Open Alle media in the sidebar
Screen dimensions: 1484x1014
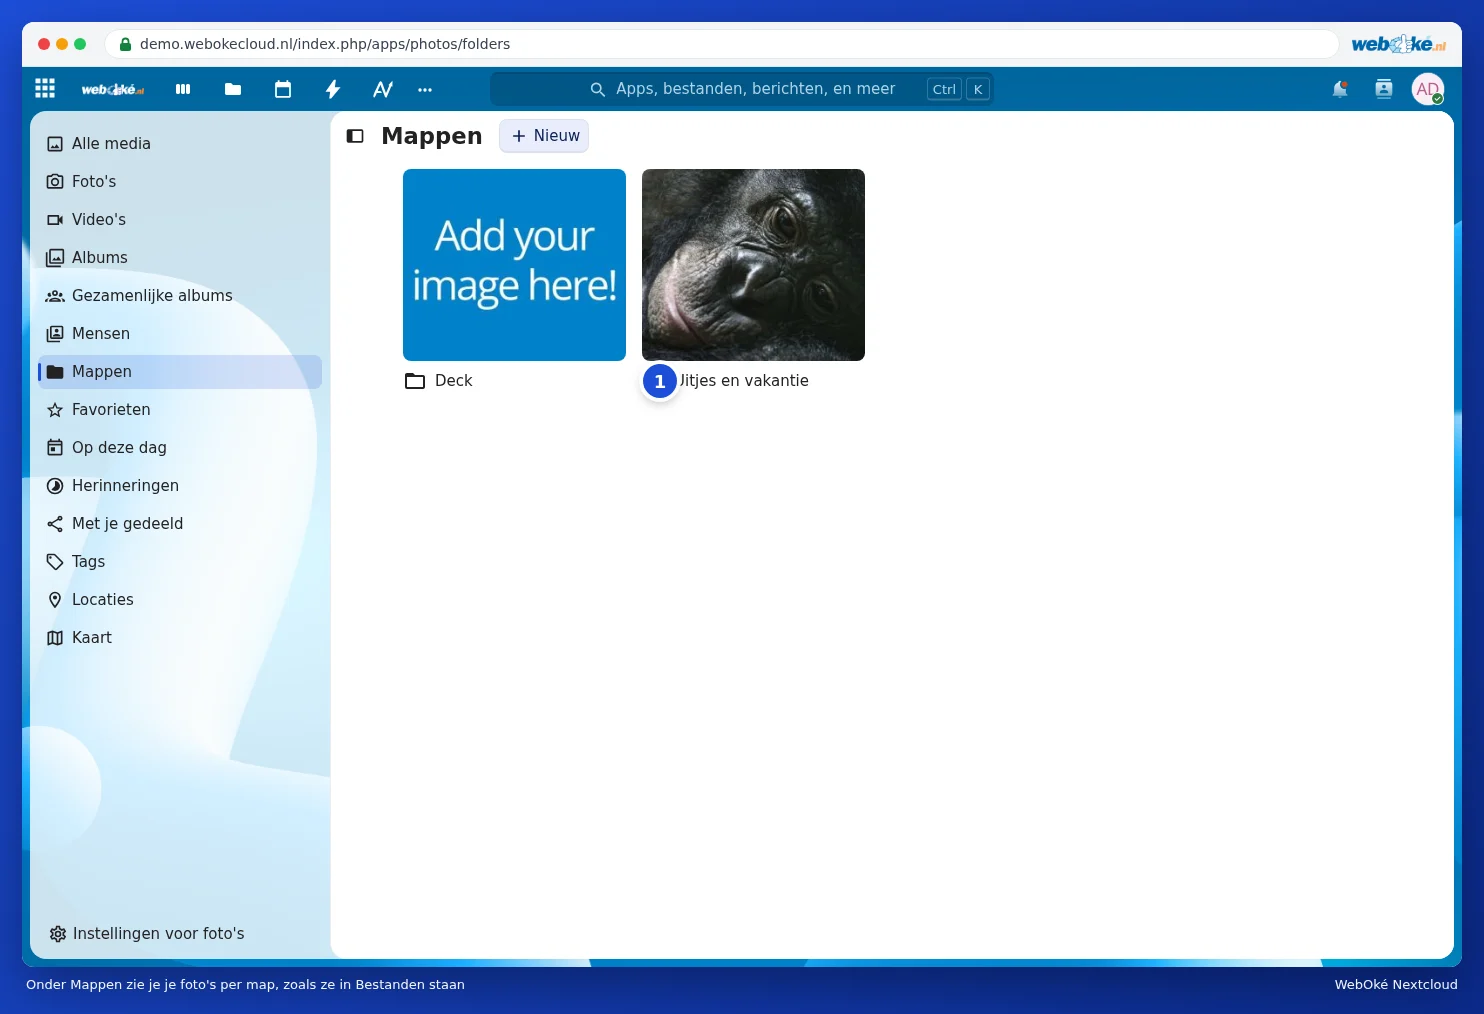180,144
